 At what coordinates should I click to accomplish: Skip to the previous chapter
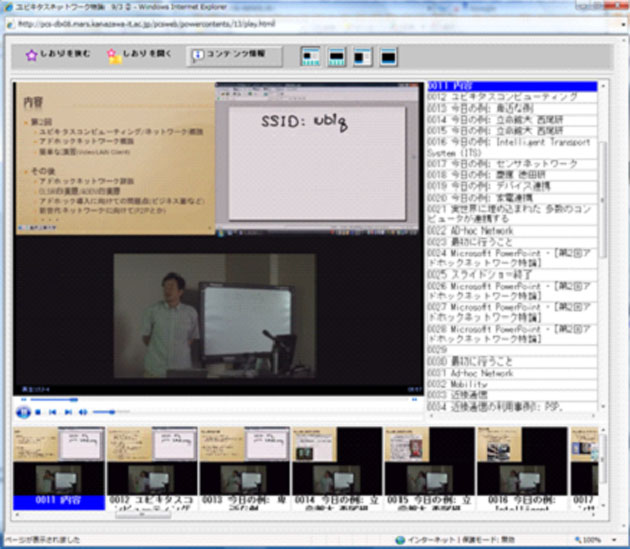click(52, 412)
